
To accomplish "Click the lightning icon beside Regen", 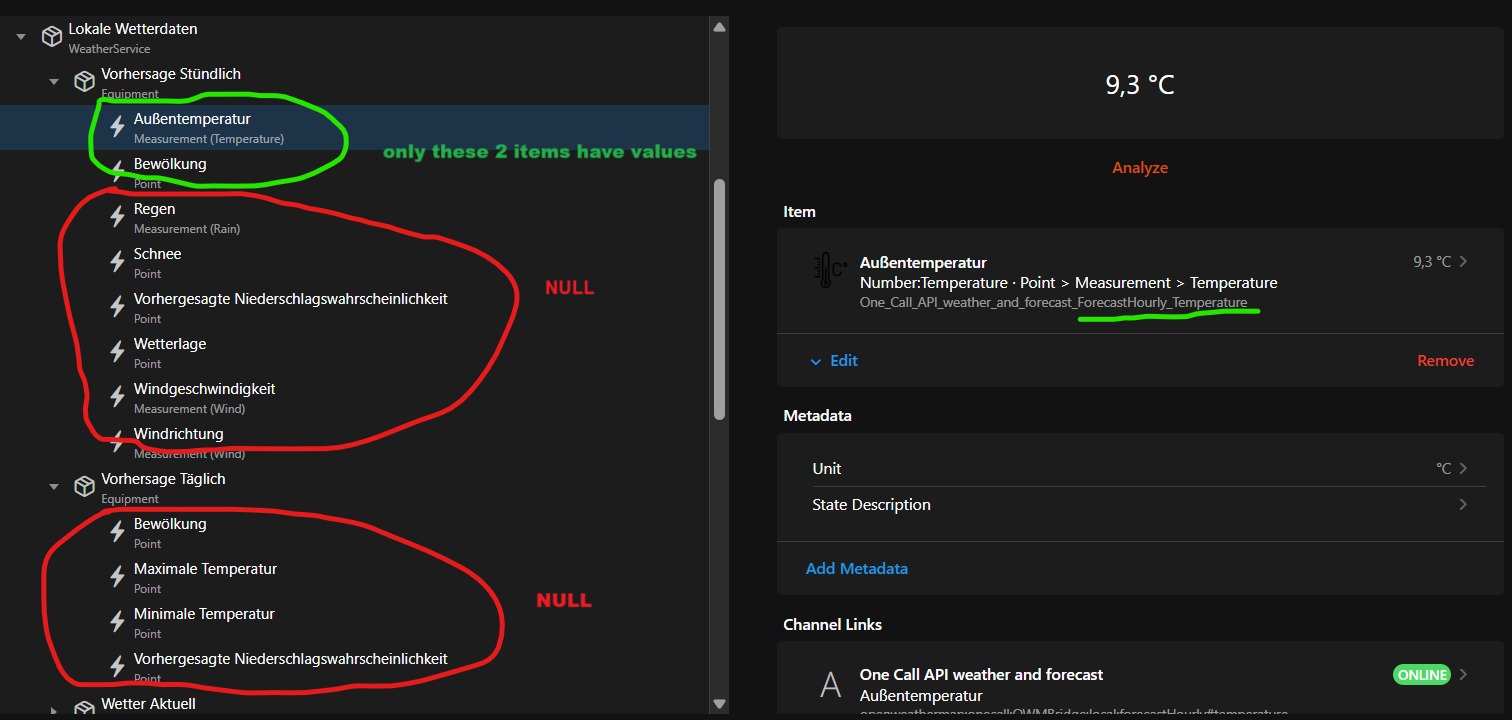I will [x=117, y=217].
